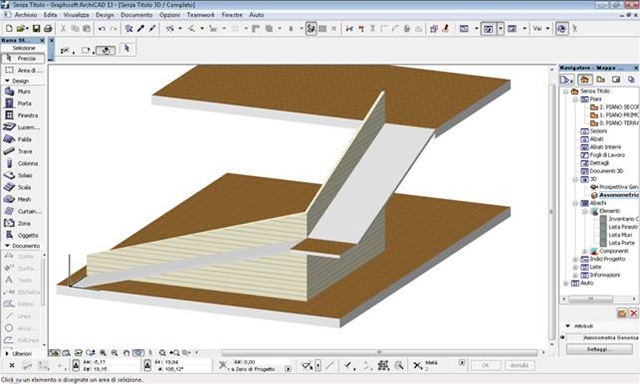Expand the Indici Progetto tree node
Viewport: 640px width, 384px height.
click(575, 259)
